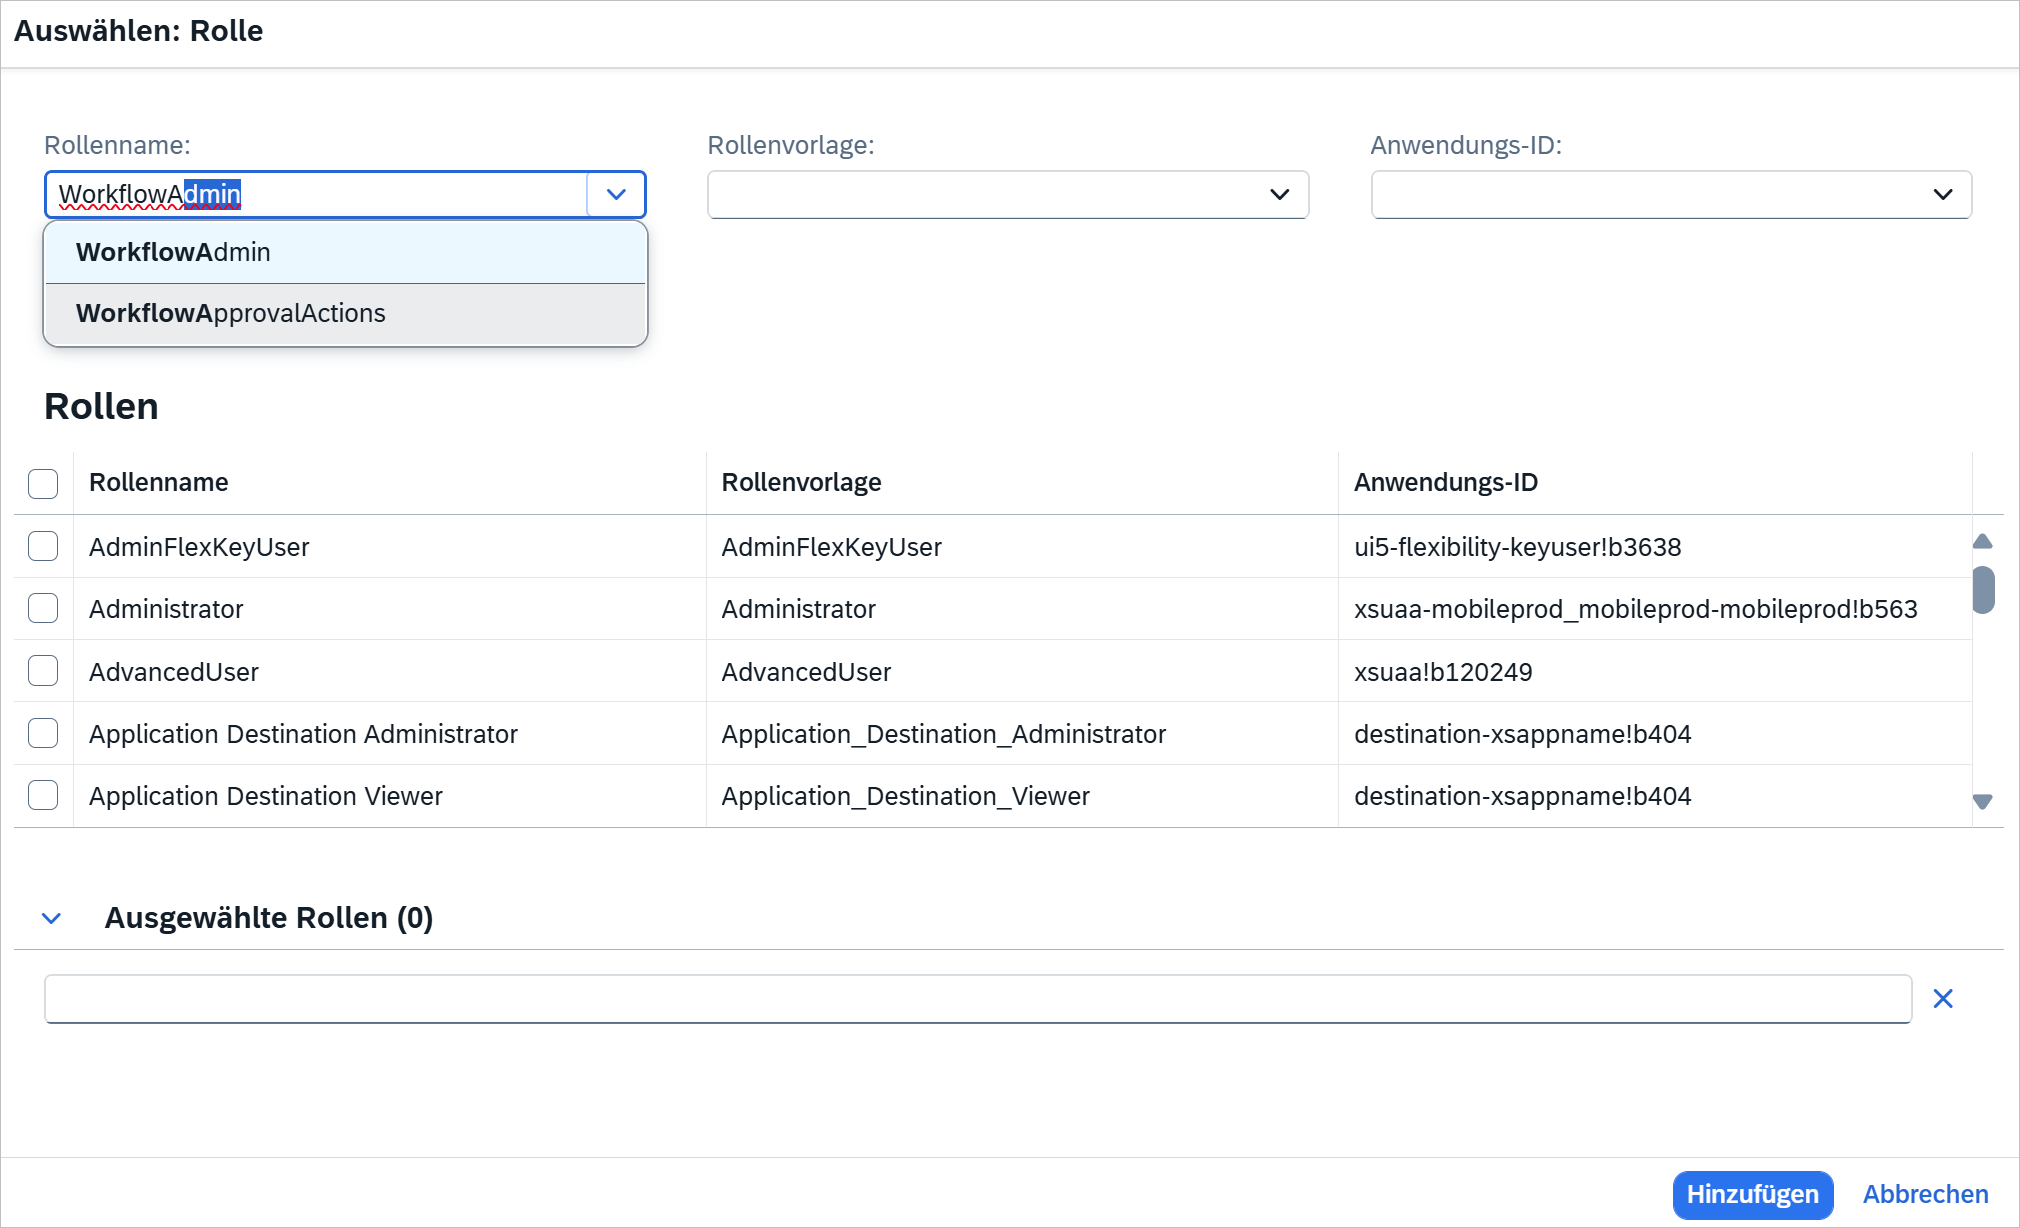2020x1228 pixels.
Task: Click the Hinzufügen button
Action: pyautogui.click(x=1752, y=1194)
